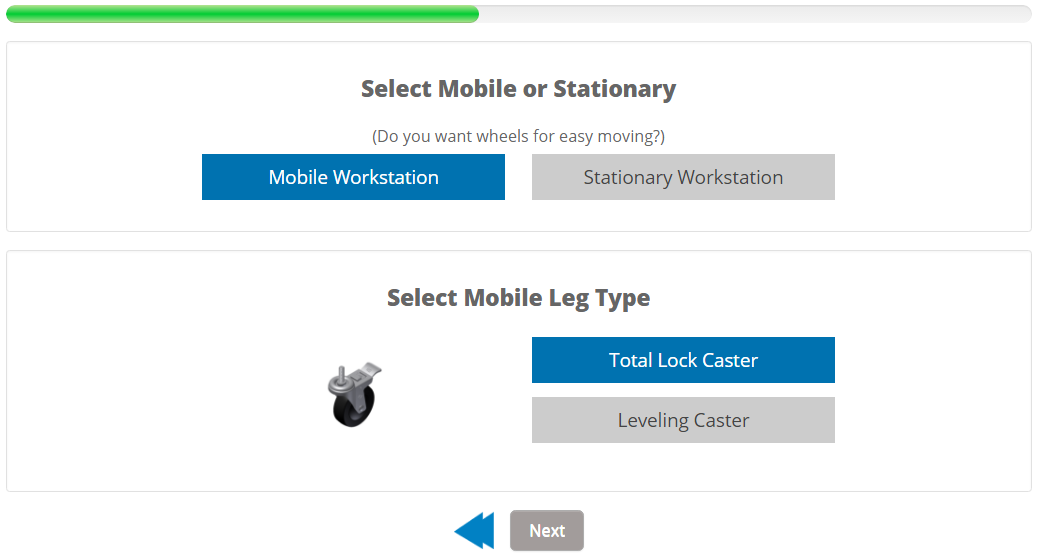Click the Mobile Workstation blue button text
The width and height of the screenshot is (1037, 560).
[x=353, y=177]
